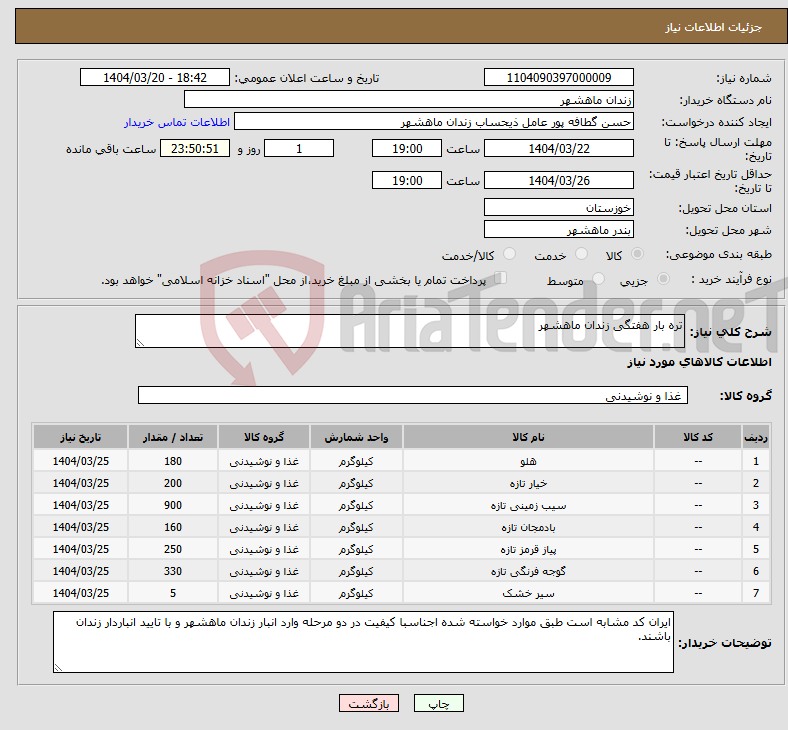
Task: Click the نام دستگاه خریدار field زندان ماهشهر
Action: (x=409, y=99)
